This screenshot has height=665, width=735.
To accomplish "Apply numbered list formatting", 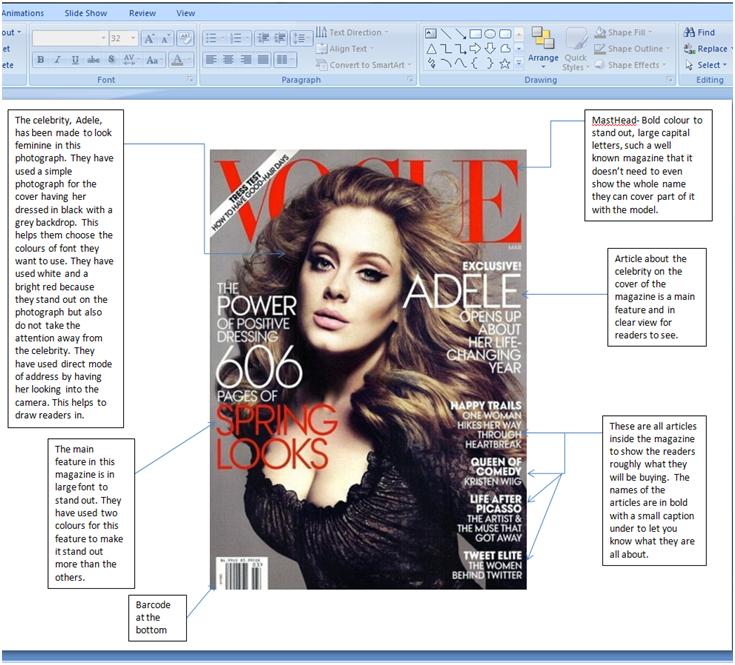I will click(238, 38).
